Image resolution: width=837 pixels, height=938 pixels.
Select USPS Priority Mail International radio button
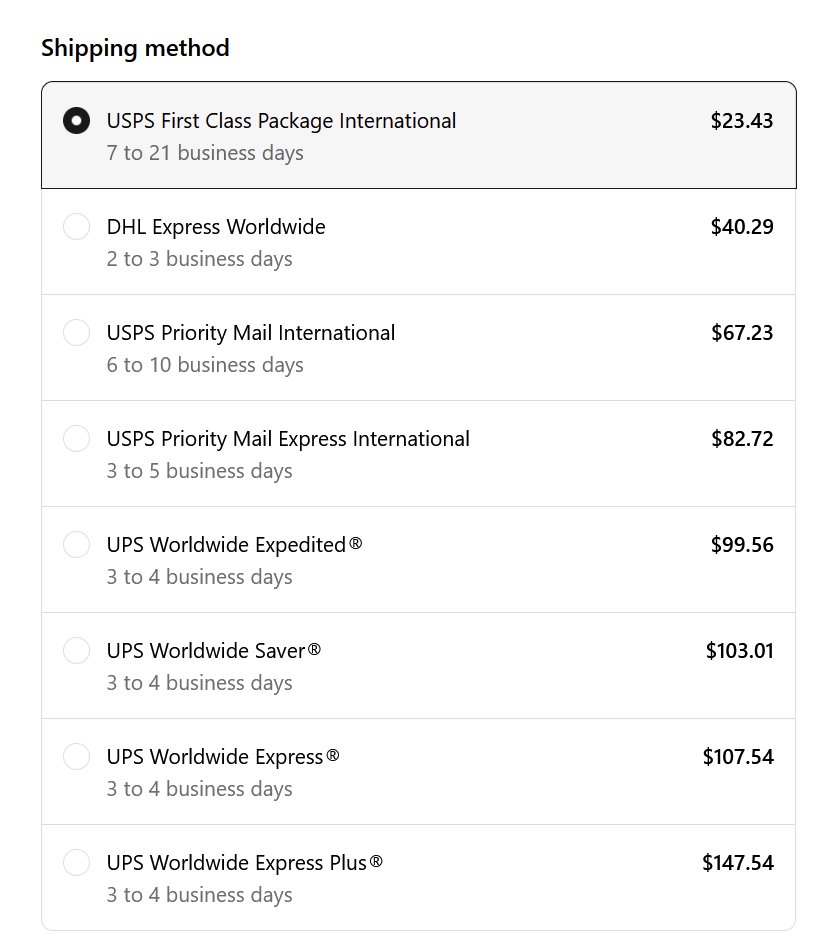77,332
